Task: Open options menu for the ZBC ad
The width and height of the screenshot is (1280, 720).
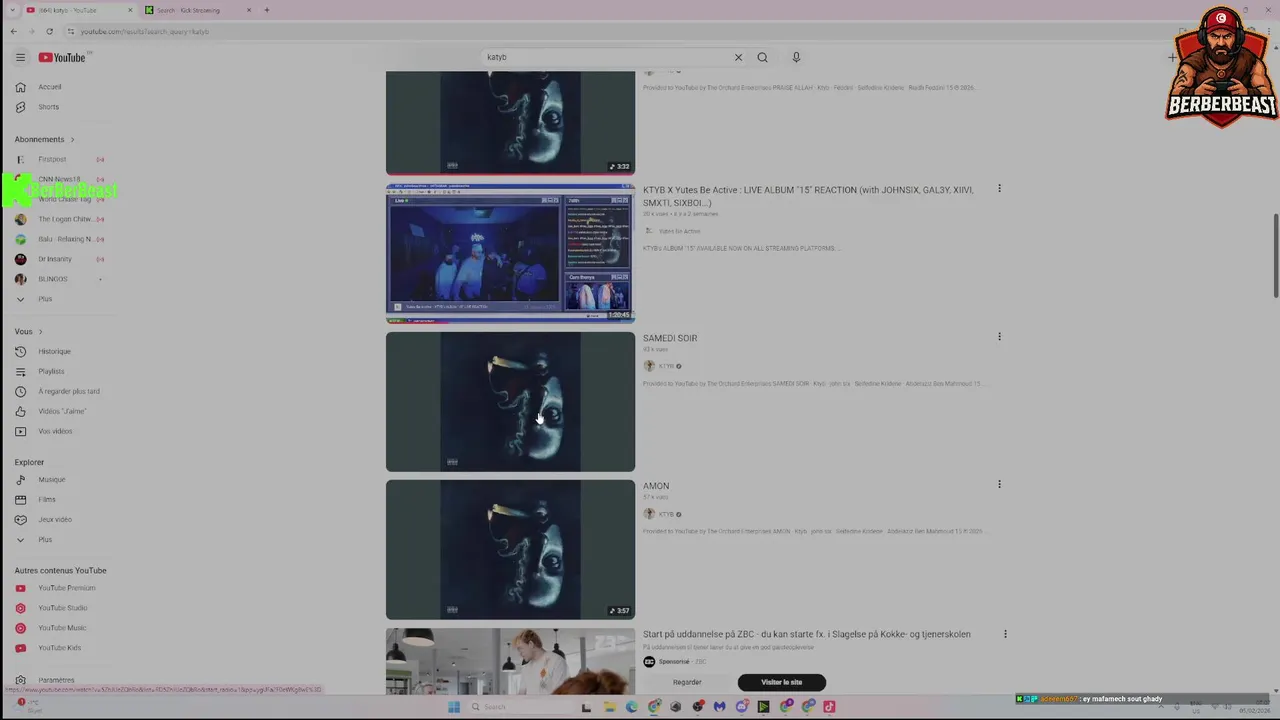Action: pyautogui.click(x=1005, y=633)
